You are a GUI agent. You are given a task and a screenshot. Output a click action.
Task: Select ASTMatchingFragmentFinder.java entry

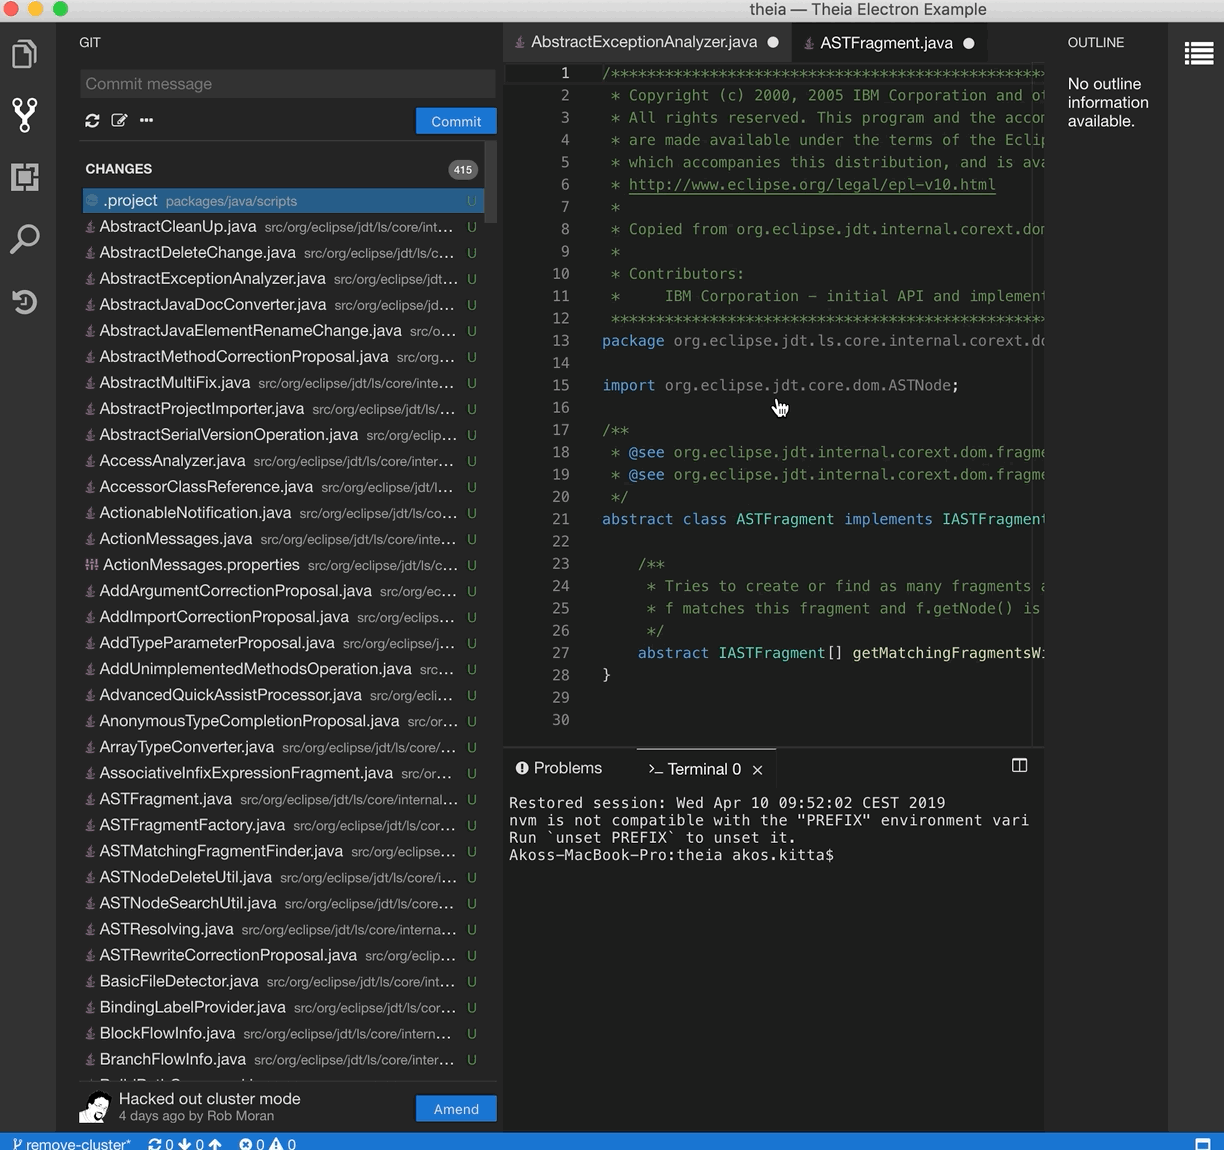click(x=283, y=851)
